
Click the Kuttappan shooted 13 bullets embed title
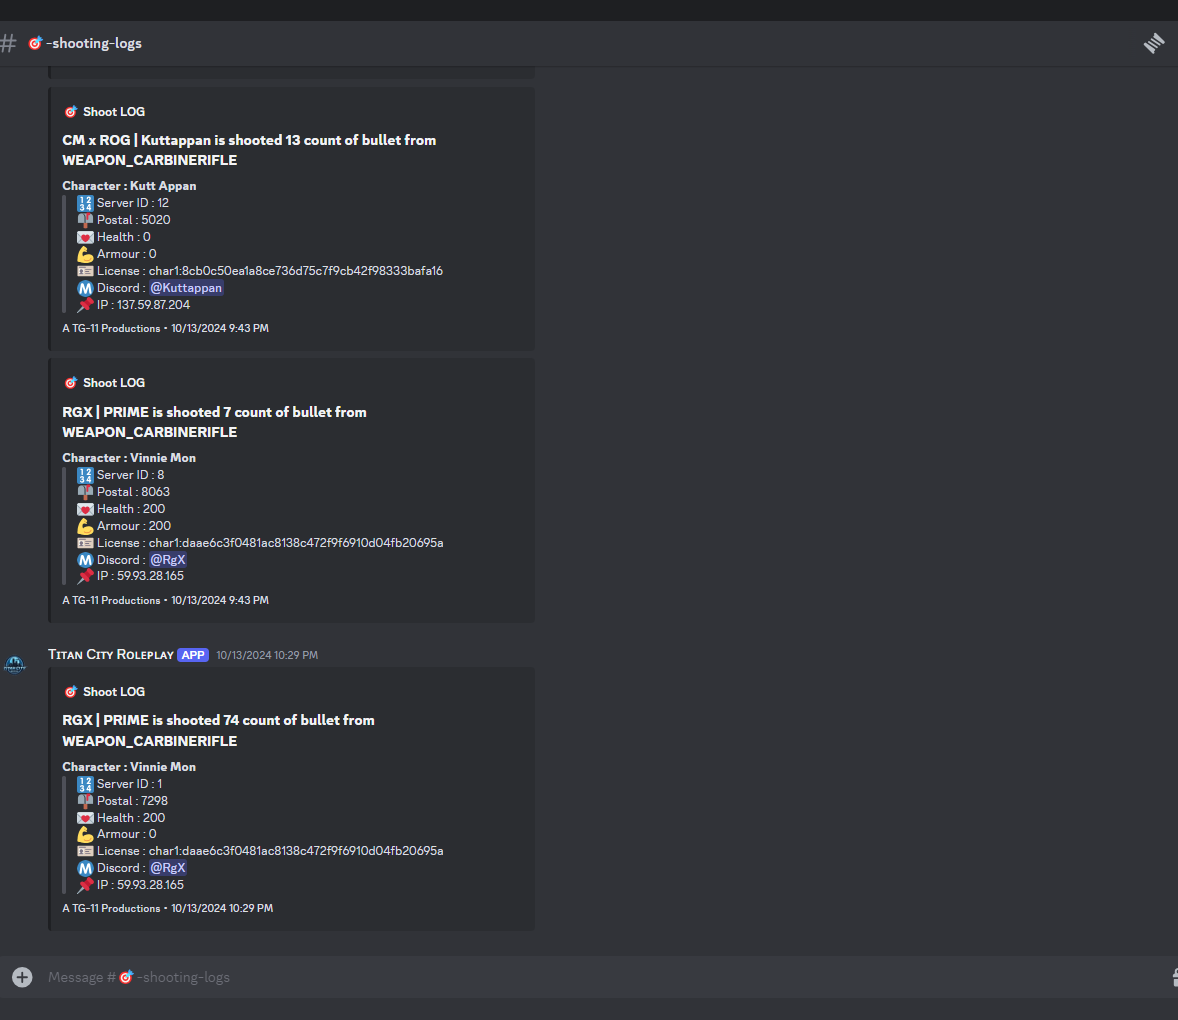pyautogui.click(x=249, y=150)
